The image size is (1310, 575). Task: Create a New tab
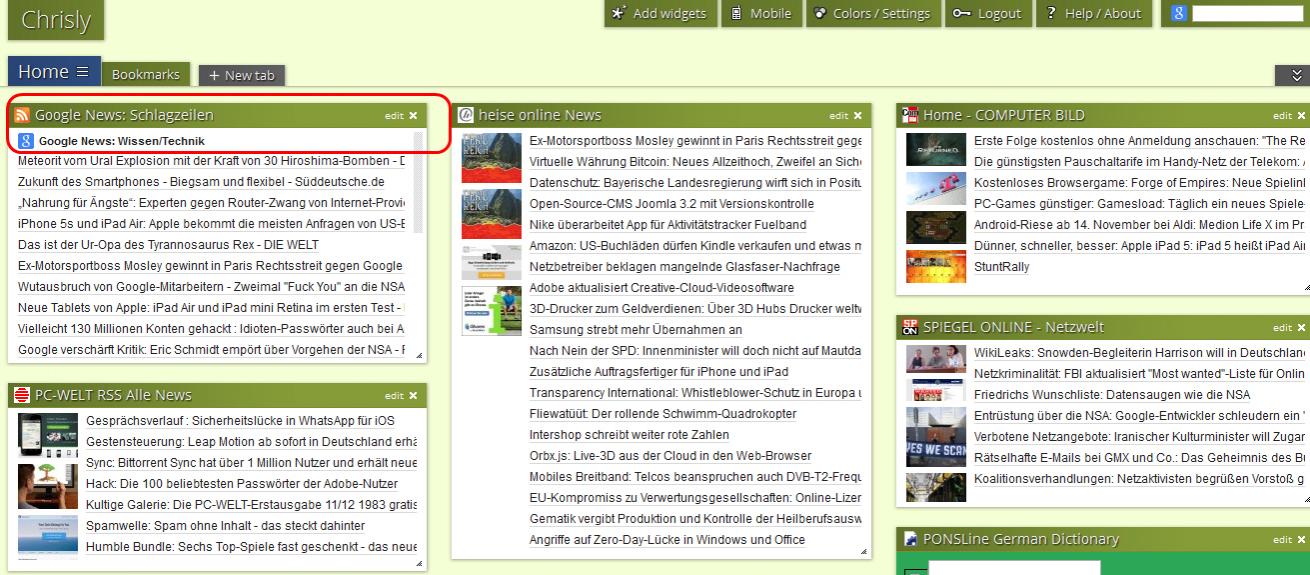242,75
